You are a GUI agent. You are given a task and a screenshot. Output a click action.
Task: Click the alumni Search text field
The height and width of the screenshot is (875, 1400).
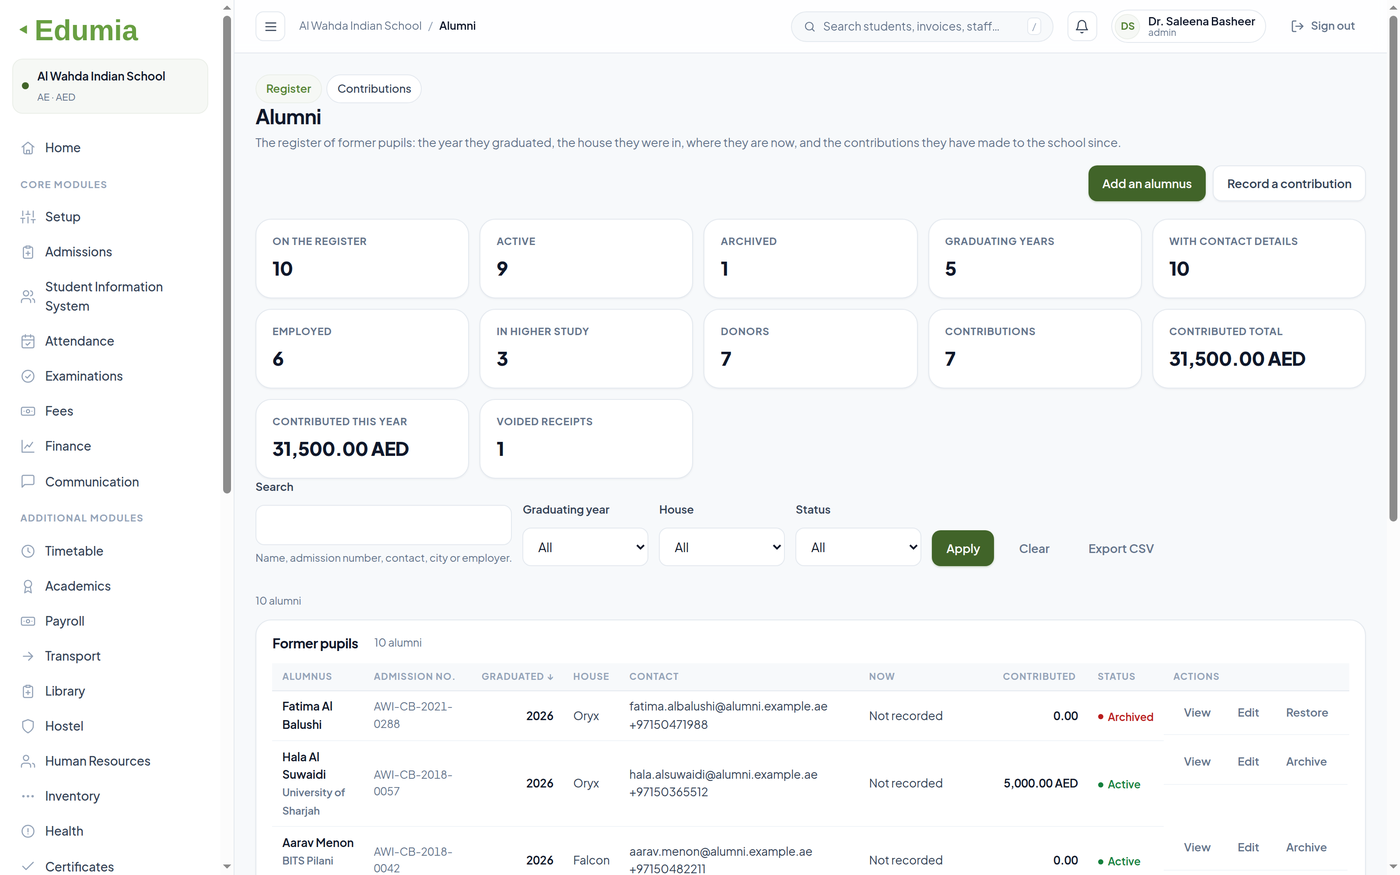pyautogui.click(x=383, y=525)
